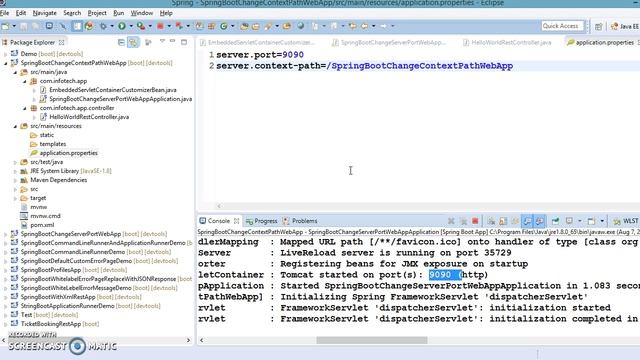Toggle Link with Editor in Package Explorer
The height and width of the screenshot is (360, 640).
pyautogui.click(x=133, y=42)
